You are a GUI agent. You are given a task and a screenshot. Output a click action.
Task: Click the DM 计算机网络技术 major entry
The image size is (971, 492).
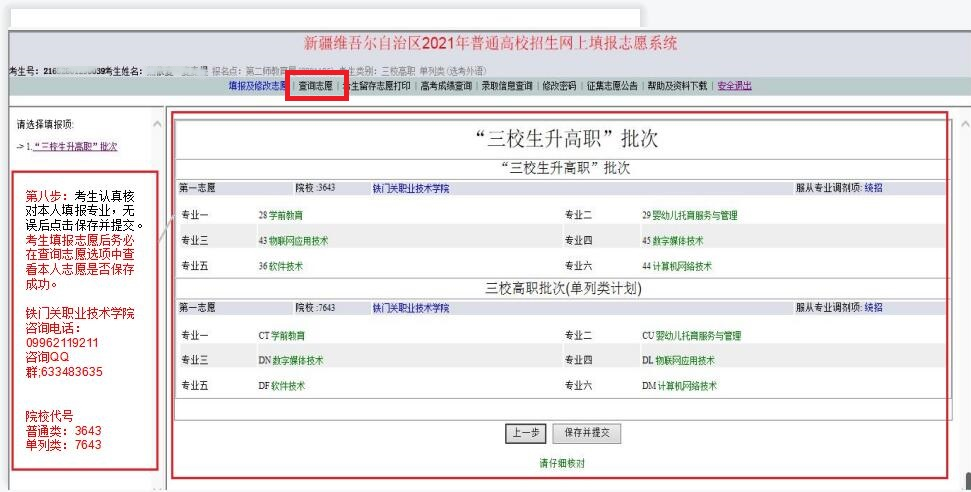coord(679,385)
